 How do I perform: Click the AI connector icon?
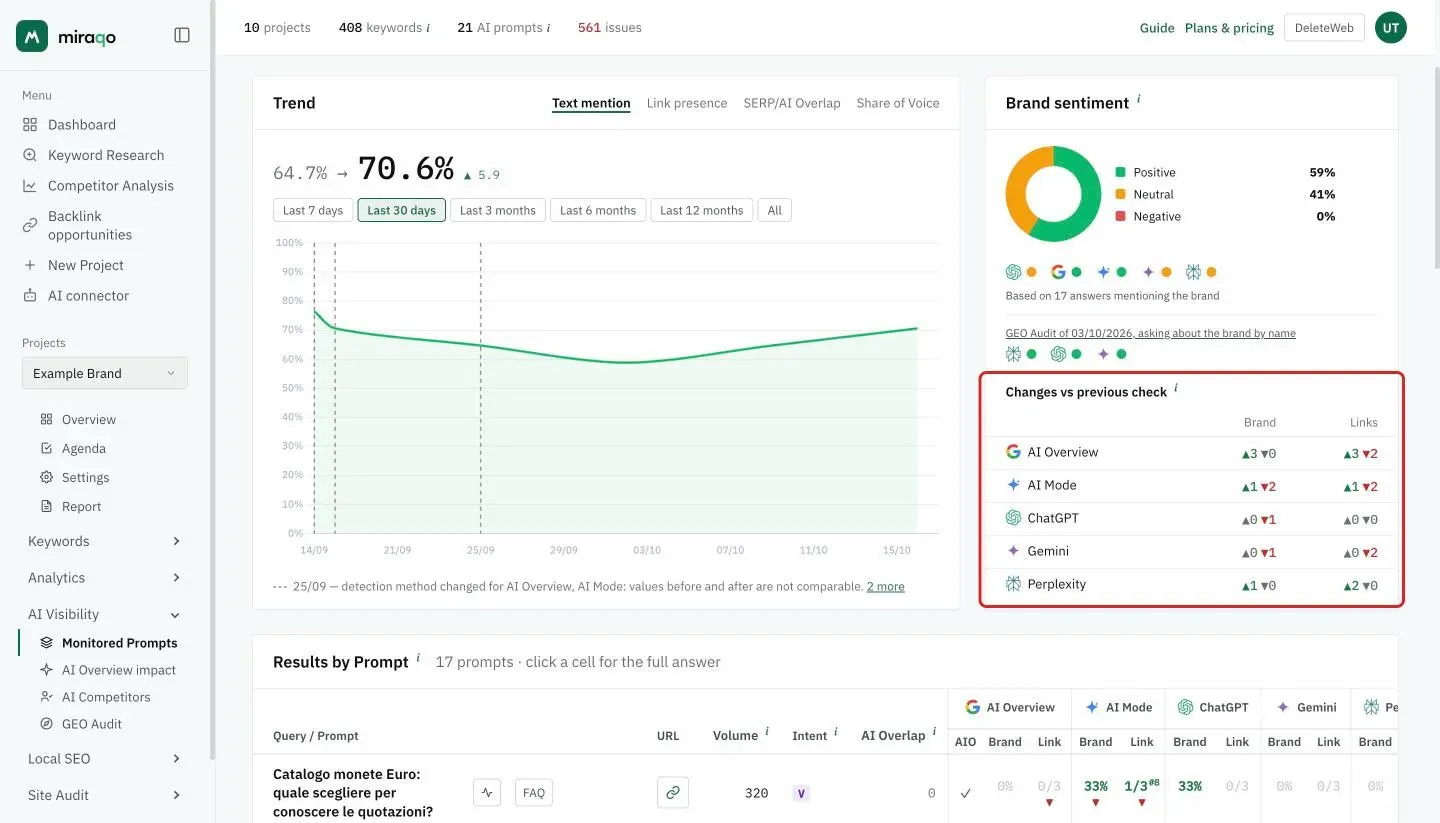click(30, 296)
